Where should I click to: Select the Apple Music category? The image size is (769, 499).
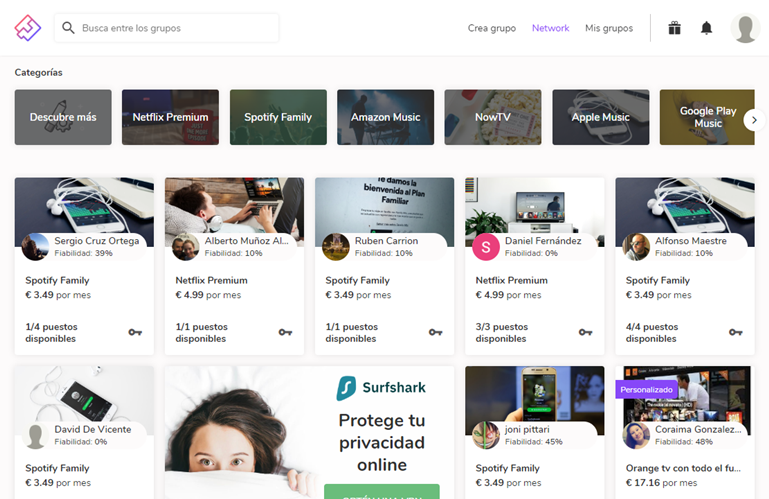(601, 117)
